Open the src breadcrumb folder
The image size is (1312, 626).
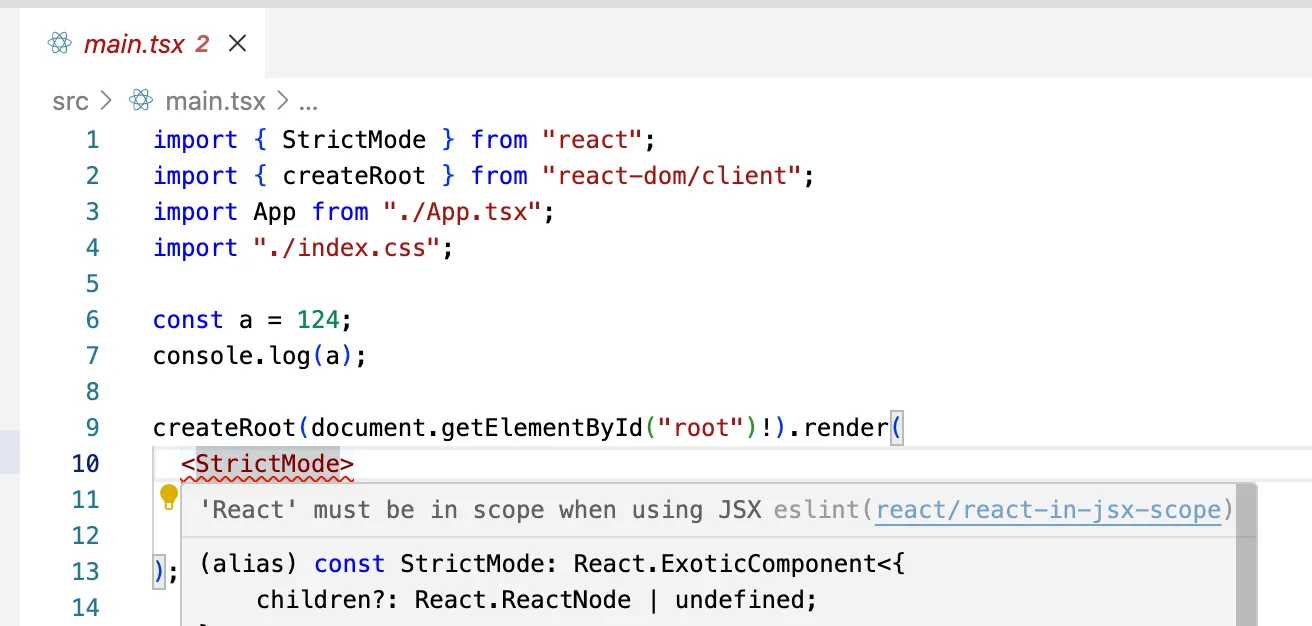click(71, 101)
